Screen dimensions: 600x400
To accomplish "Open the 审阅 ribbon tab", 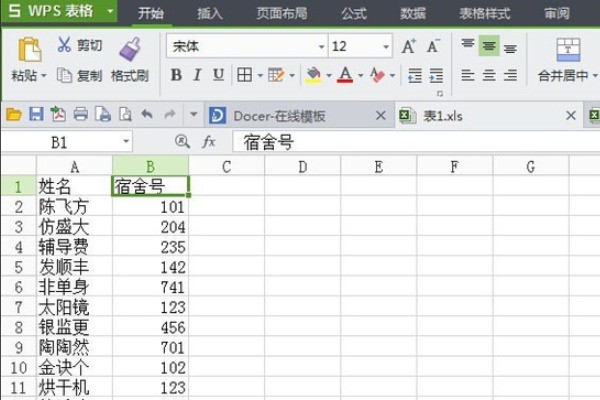I will (557, 13).
